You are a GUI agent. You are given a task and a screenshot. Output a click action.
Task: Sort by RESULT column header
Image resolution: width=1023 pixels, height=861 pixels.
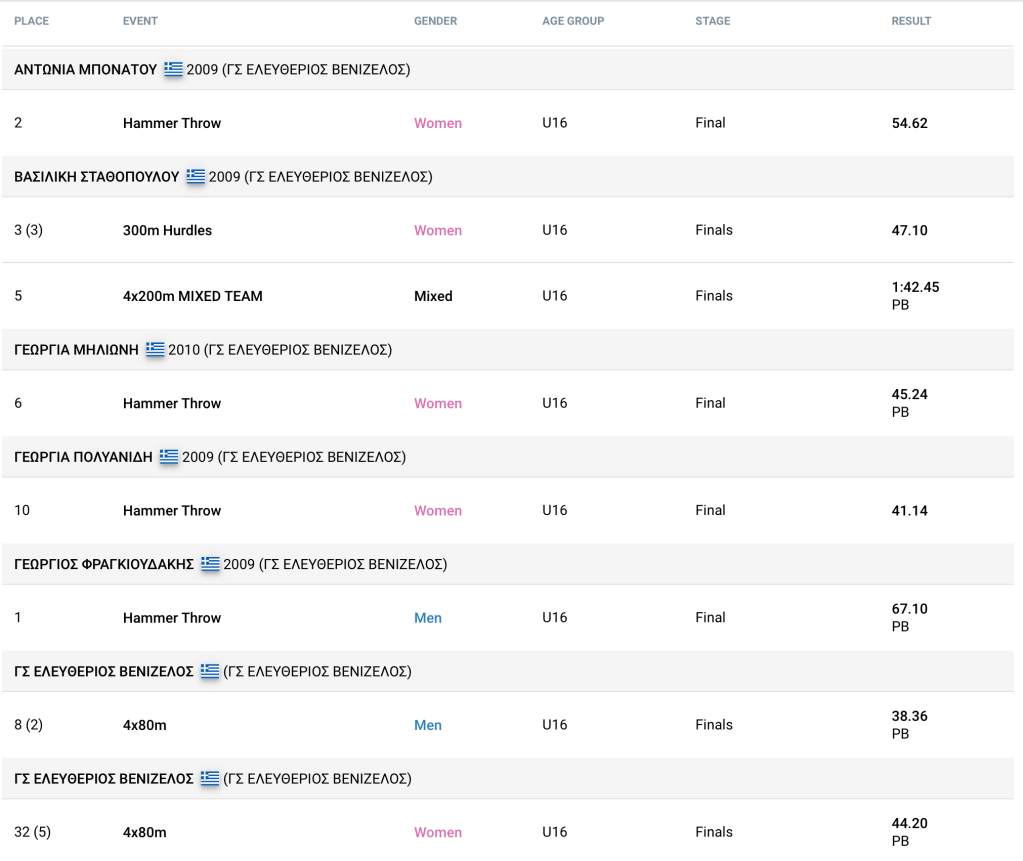(x=911, y=21)
